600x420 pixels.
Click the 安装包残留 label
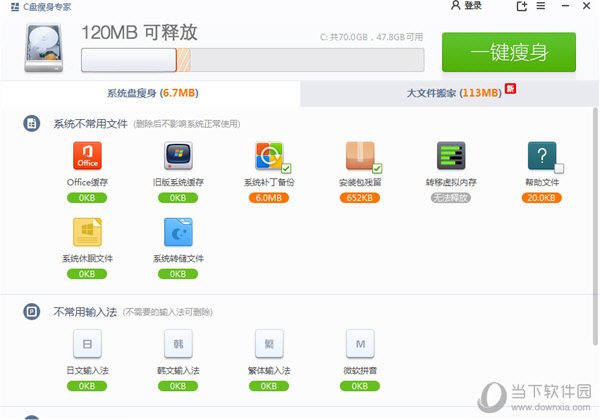[360, 182]
